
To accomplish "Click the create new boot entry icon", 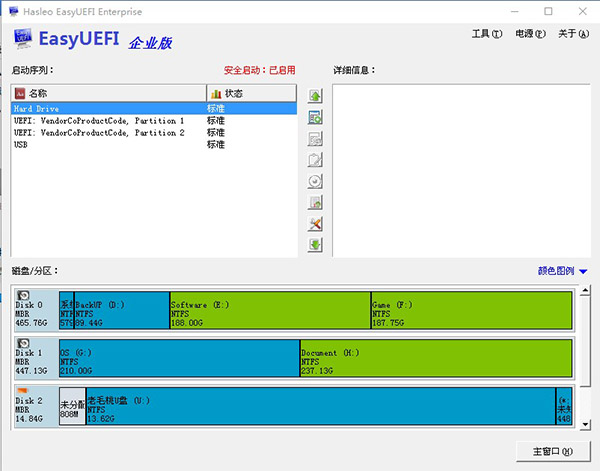I will [315, 117].
